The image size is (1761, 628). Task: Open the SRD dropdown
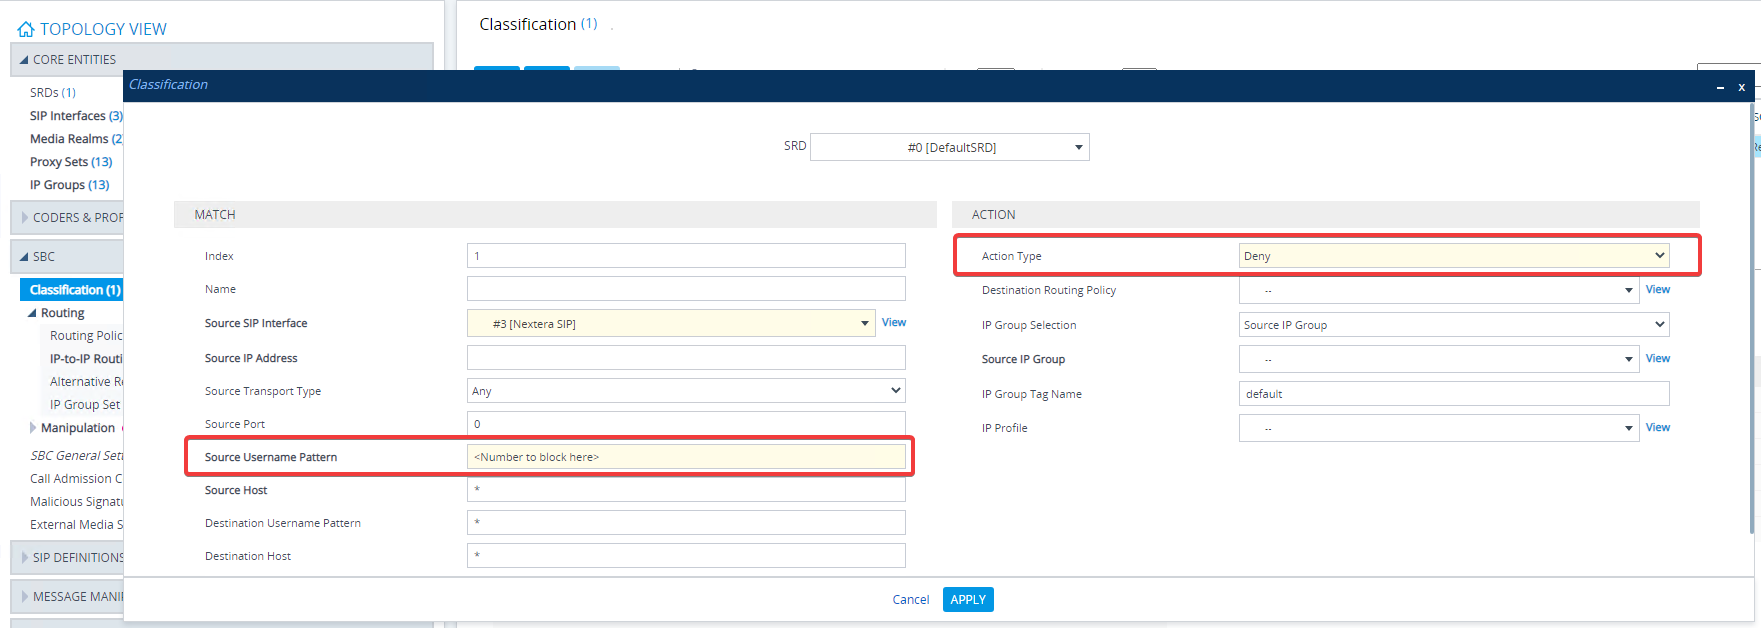[x=949, y=148]
